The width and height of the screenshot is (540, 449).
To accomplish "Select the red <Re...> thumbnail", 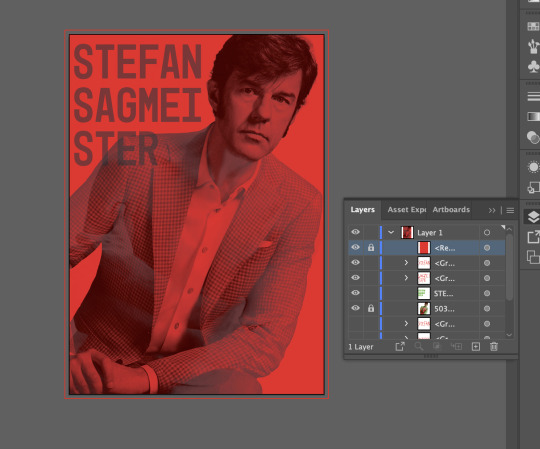I will click(424, 248).
